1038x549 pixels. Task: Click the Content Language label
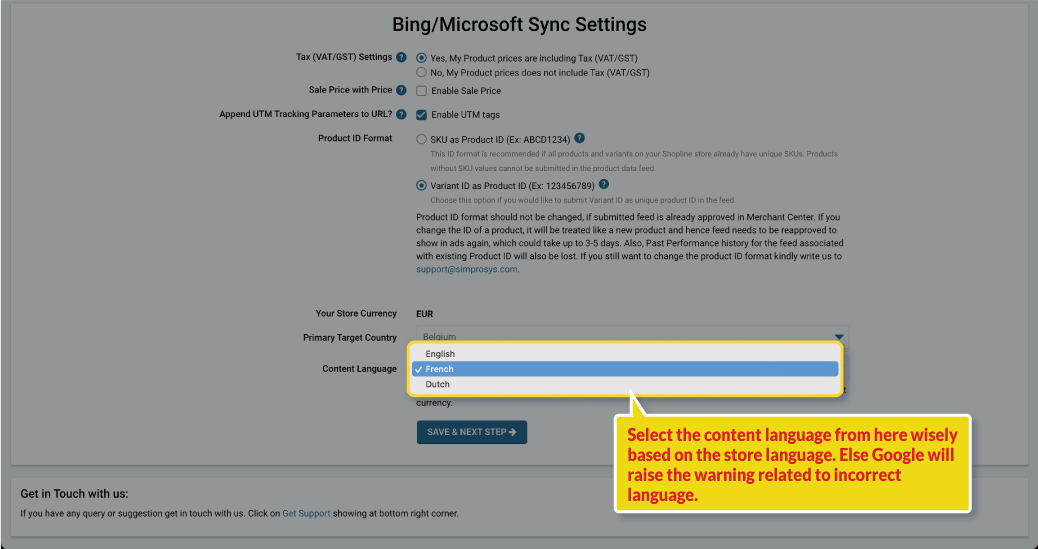click(x=359, y=369)
